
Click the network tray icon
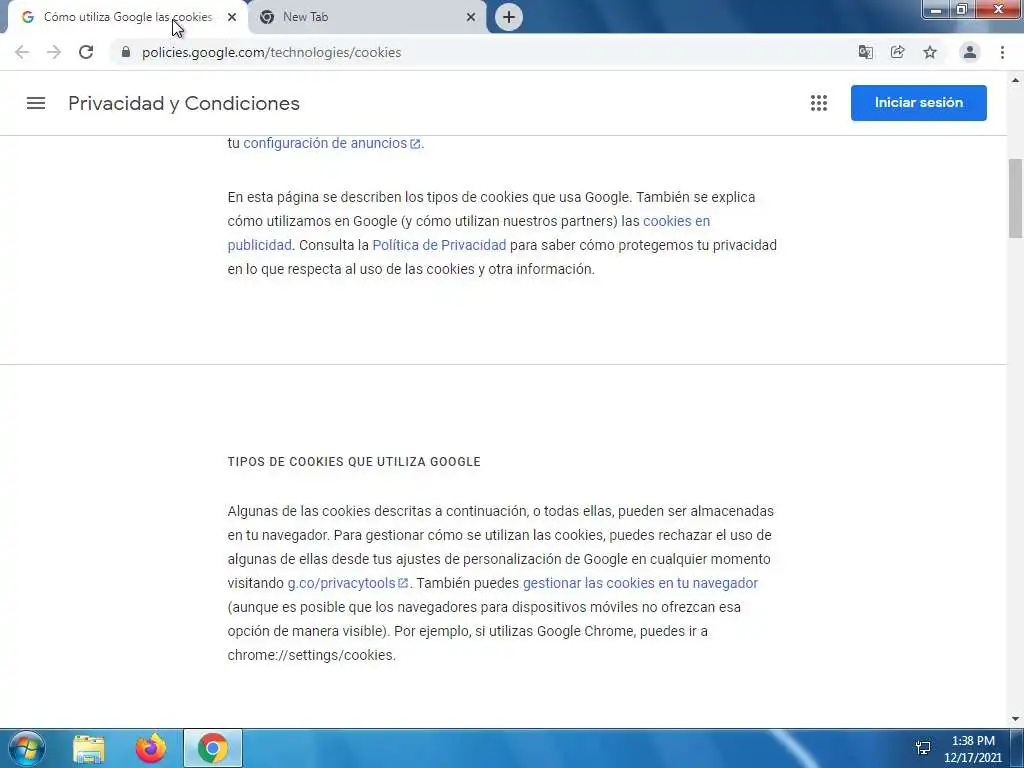pos(923,748)
